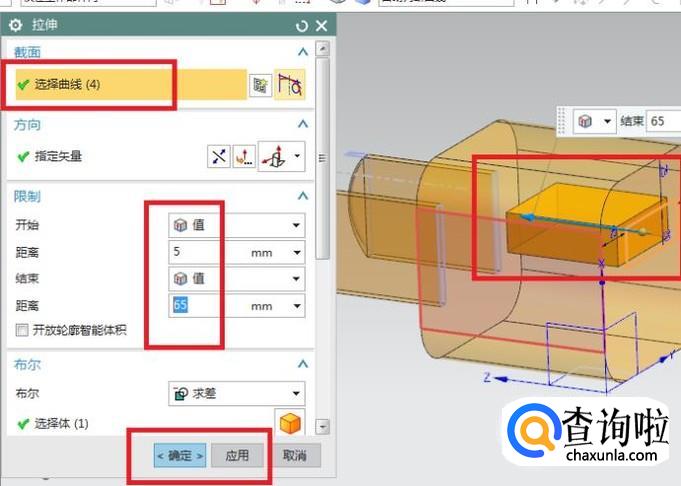681x486 pixels.
Task: Click the blue extrude direction arrow handle
Action: (528, 217)
